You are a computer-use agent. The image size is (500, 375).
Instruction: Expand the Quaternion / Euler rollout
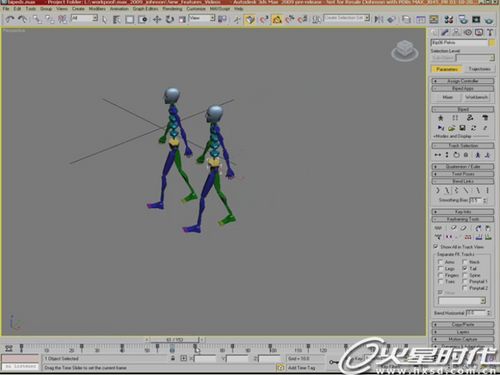pyautogui.click(x=463, y=166)
